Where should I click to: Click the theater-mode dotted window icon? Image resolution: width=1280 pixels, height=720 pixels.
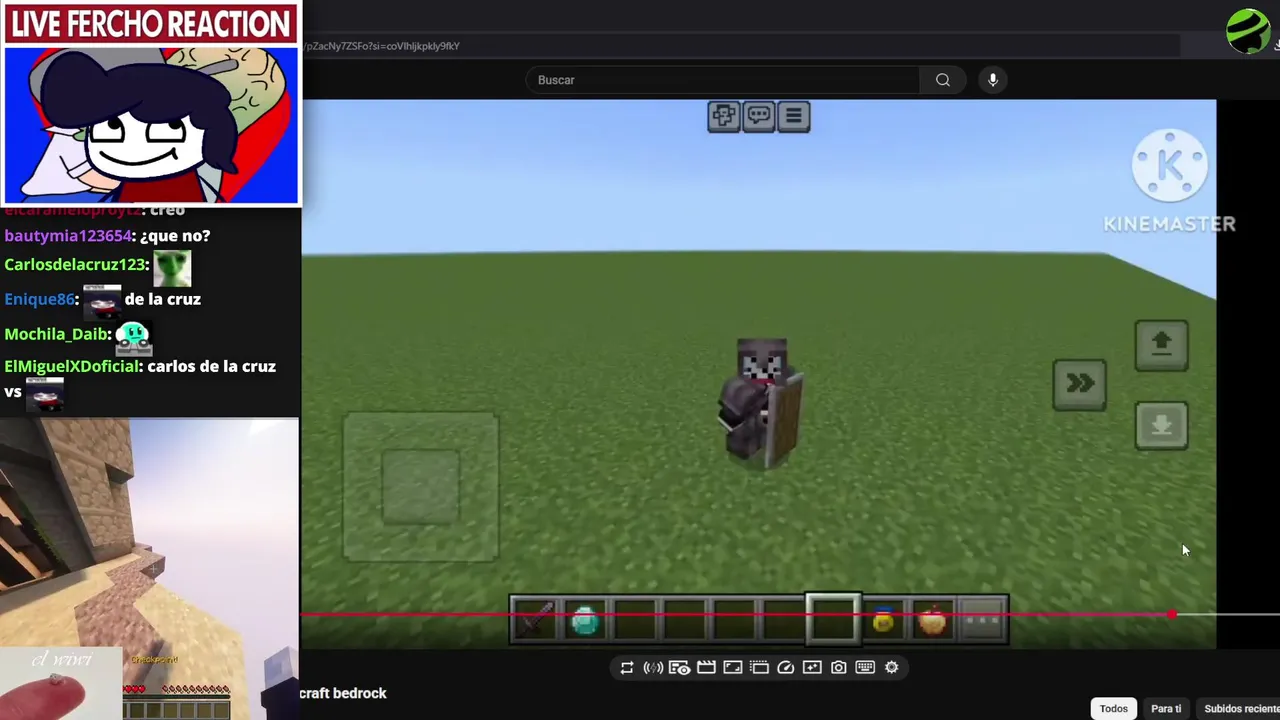click(x=759, y=668)
